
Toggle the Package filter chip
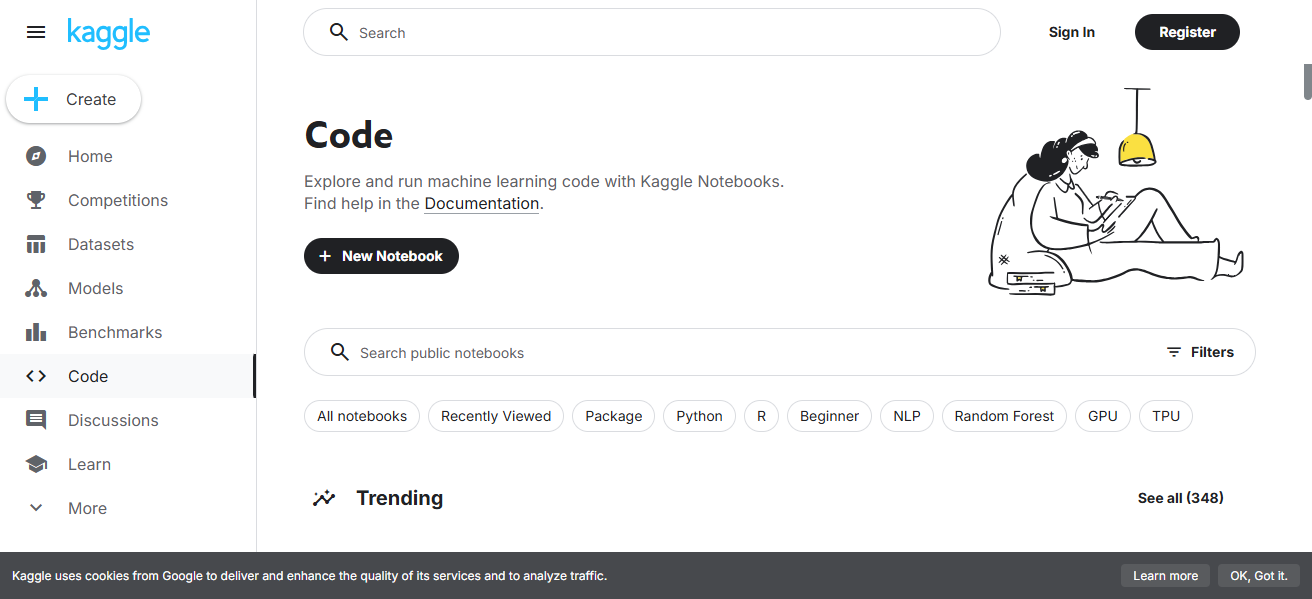tap(614, 416)
